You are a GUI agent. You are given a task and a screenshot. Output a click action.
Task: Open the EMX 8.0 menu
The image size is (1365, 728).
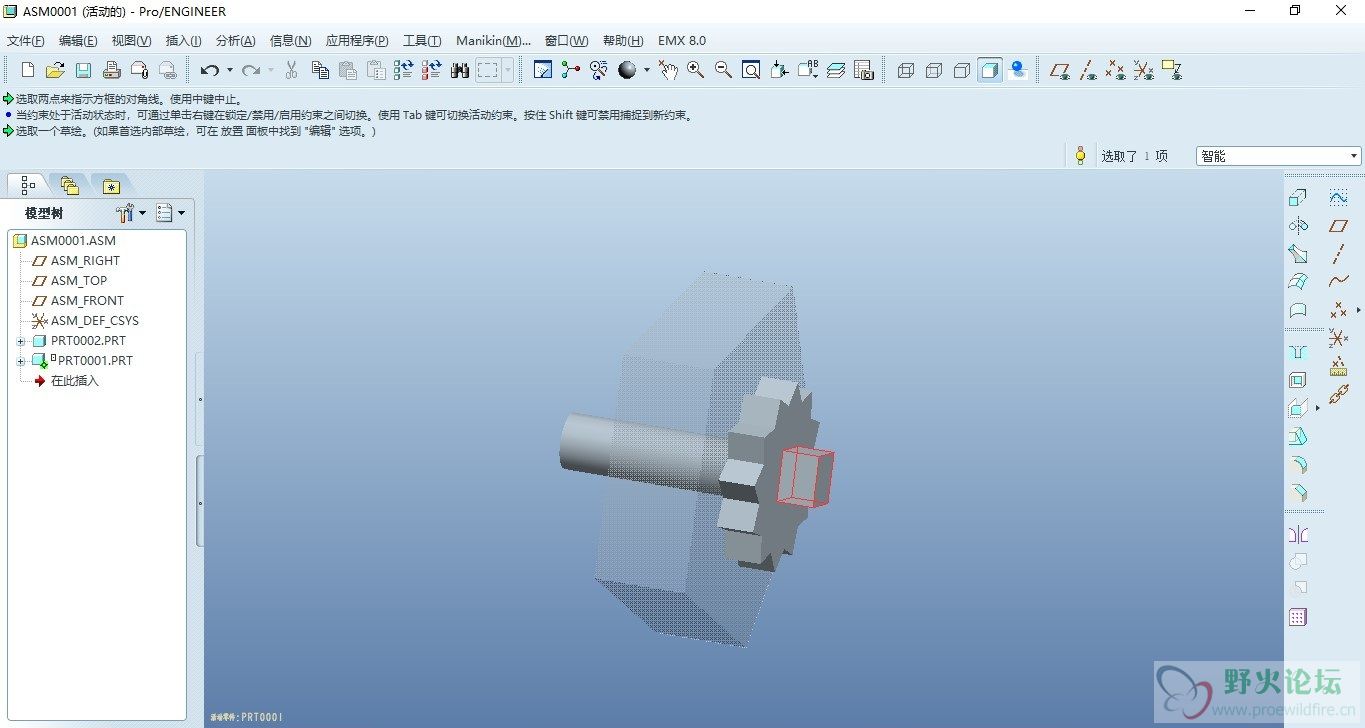tap(682, 41)
